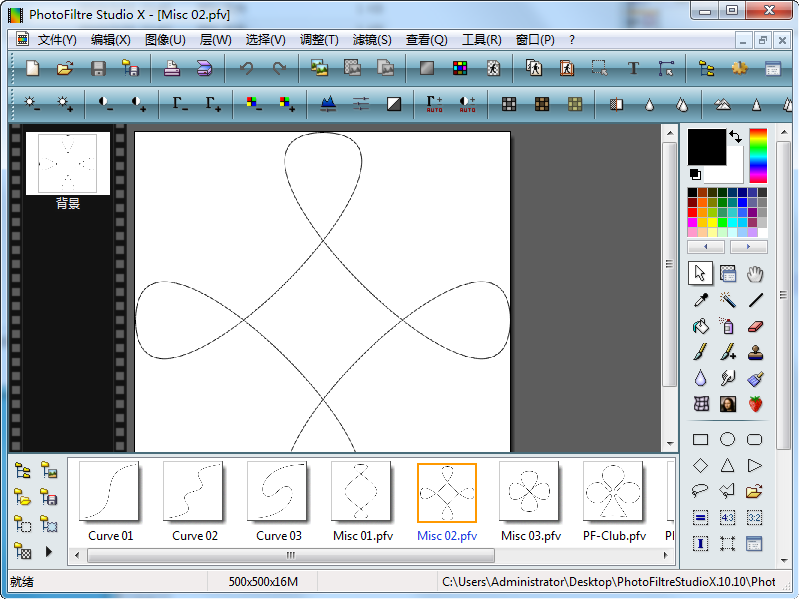Open the 文件(Y) menu
Screen dimensions: 800x600
pyautogui.click(x=57, y=40)
